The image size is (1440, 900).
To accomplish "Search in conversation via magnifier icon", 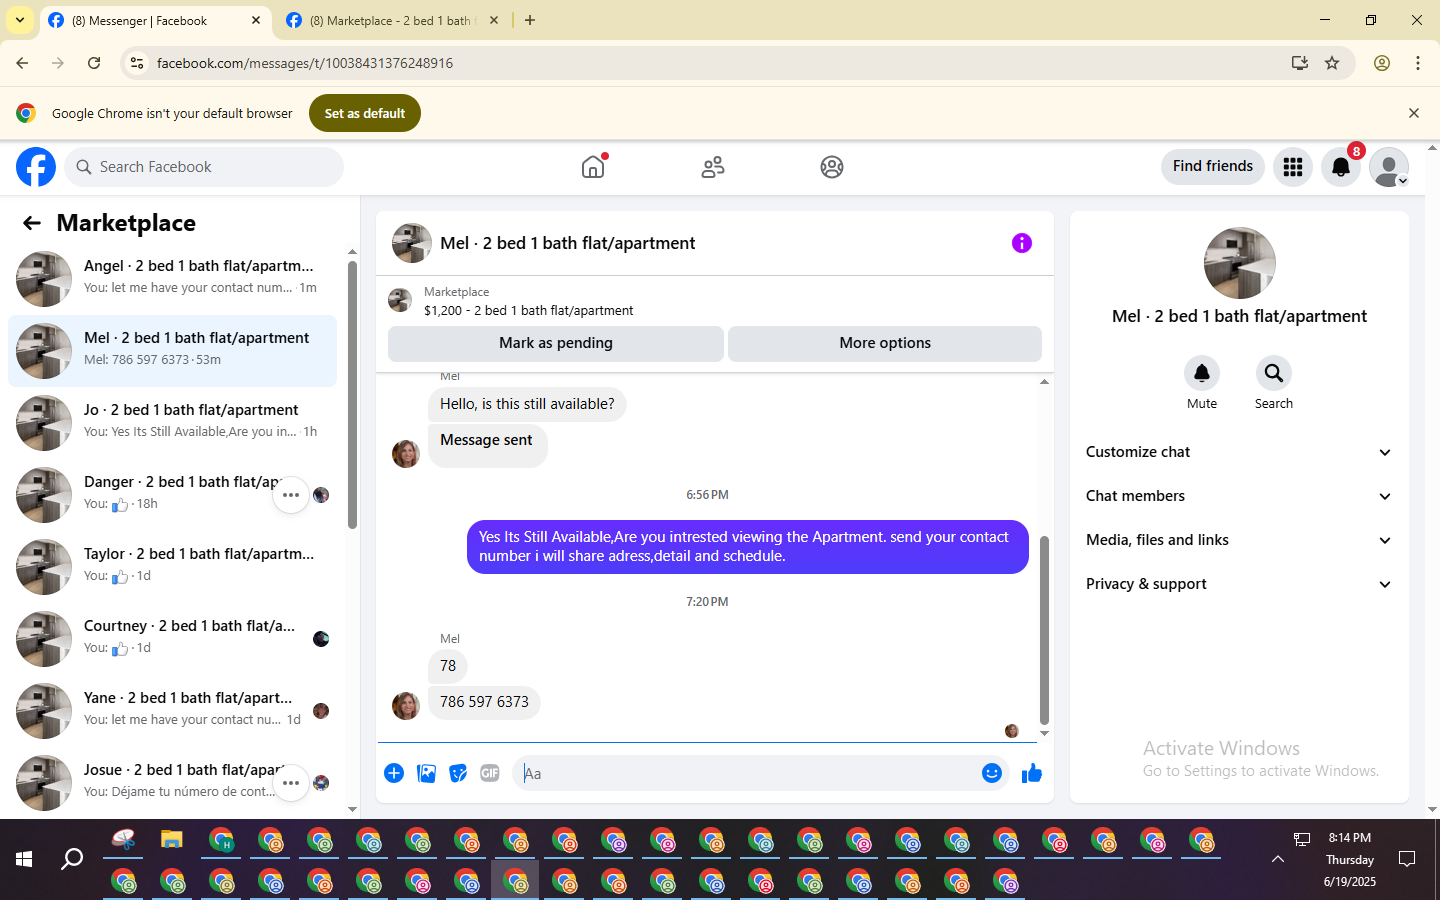I will [x=1274, y=373].
